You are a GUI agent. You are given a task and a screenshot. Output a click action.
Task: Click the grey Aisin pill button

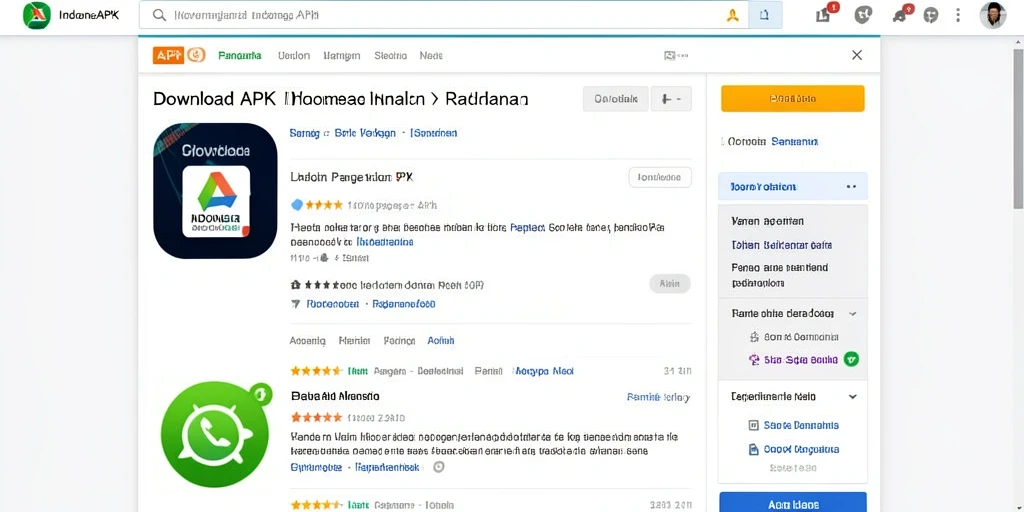[669, 283]
